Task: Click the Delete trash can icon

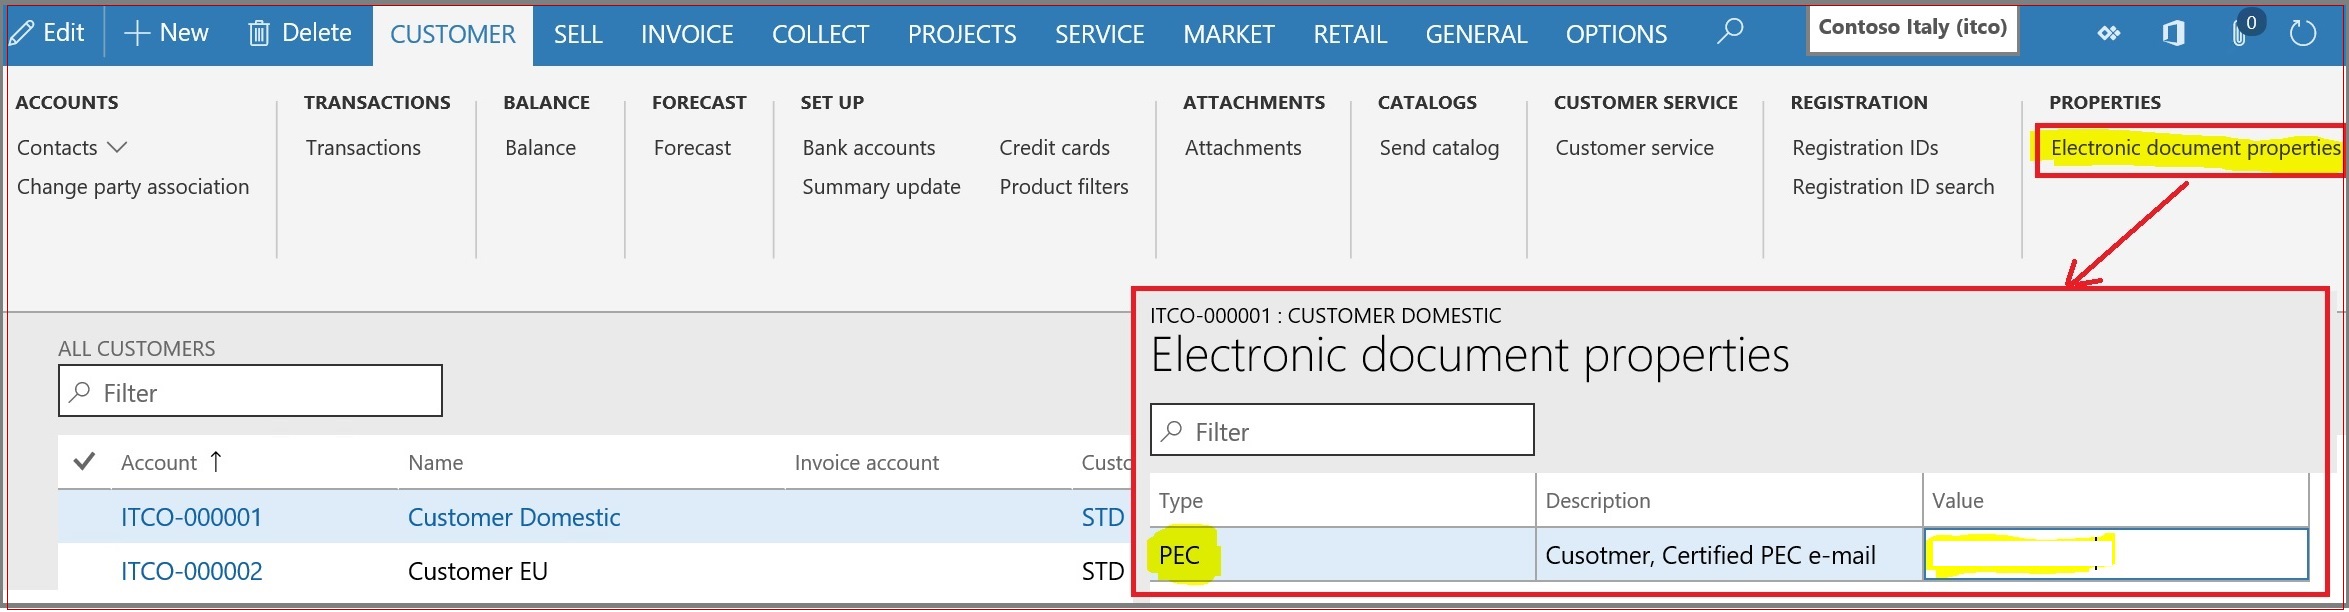Action: click(259, 33)
